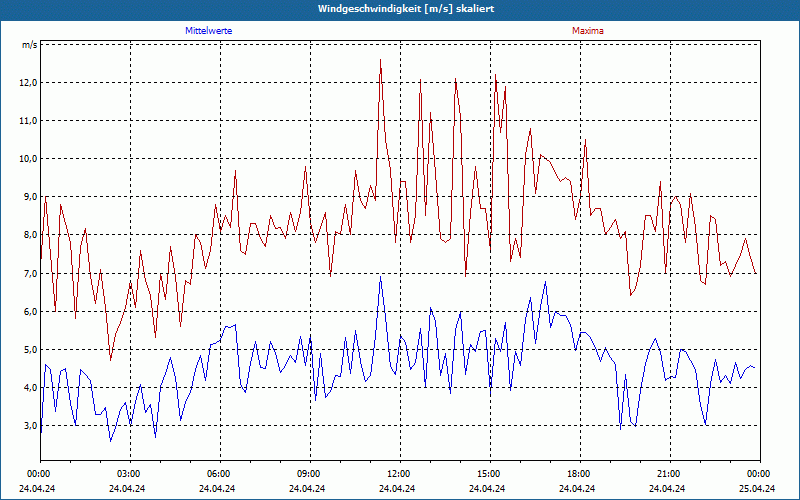
Task: Click the 25.04.24 date label
Action: tap(757, 488)
